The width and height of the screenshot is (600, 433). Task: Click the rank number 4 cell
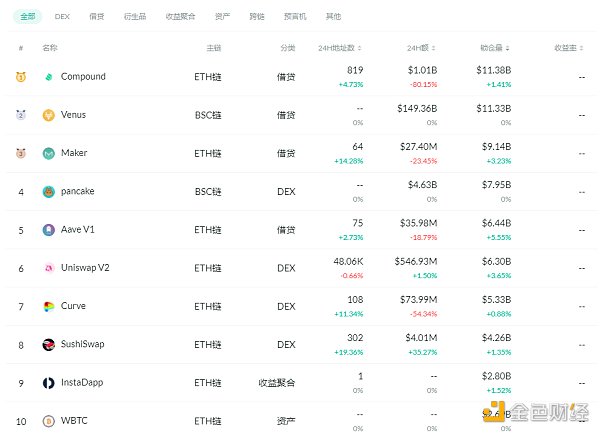coord(21,192)
